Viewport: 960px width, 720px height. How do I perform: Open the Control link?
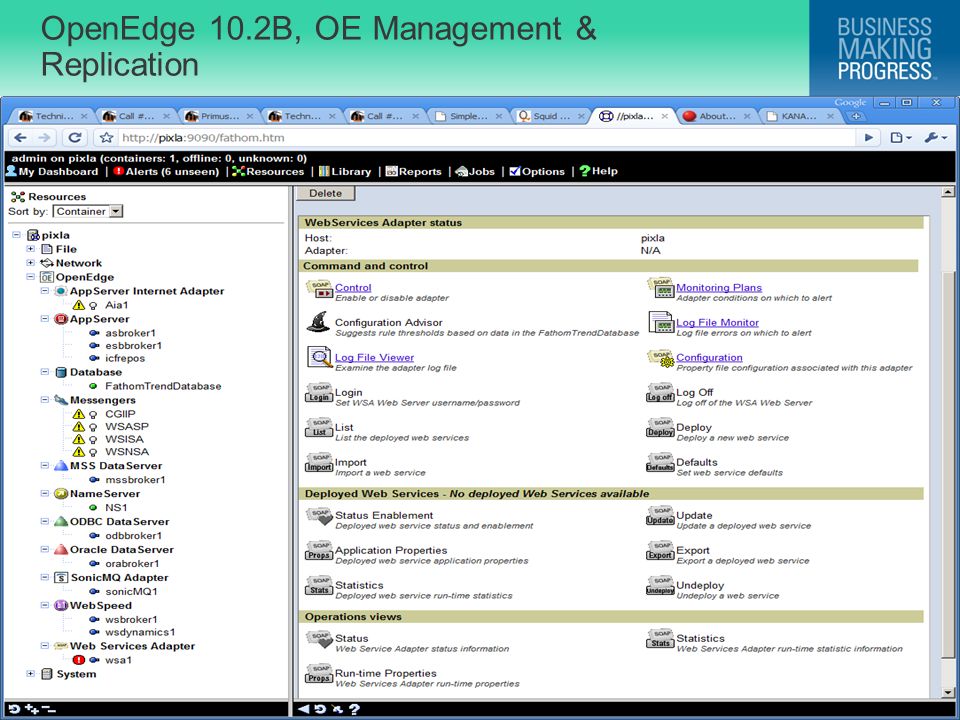click(x=353, y=288)
